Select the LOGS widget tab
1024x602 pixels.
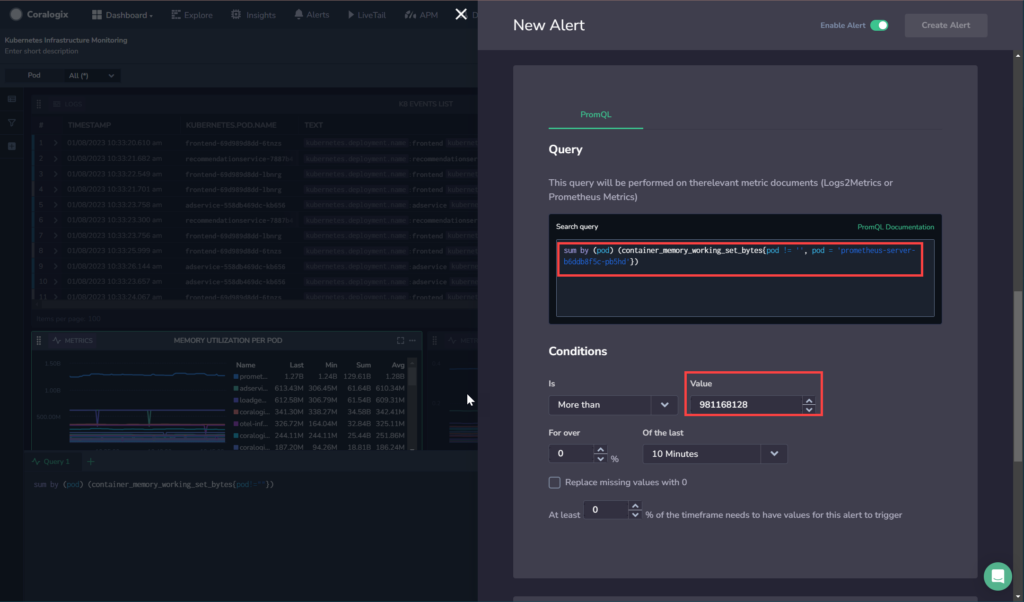point(67,104)
